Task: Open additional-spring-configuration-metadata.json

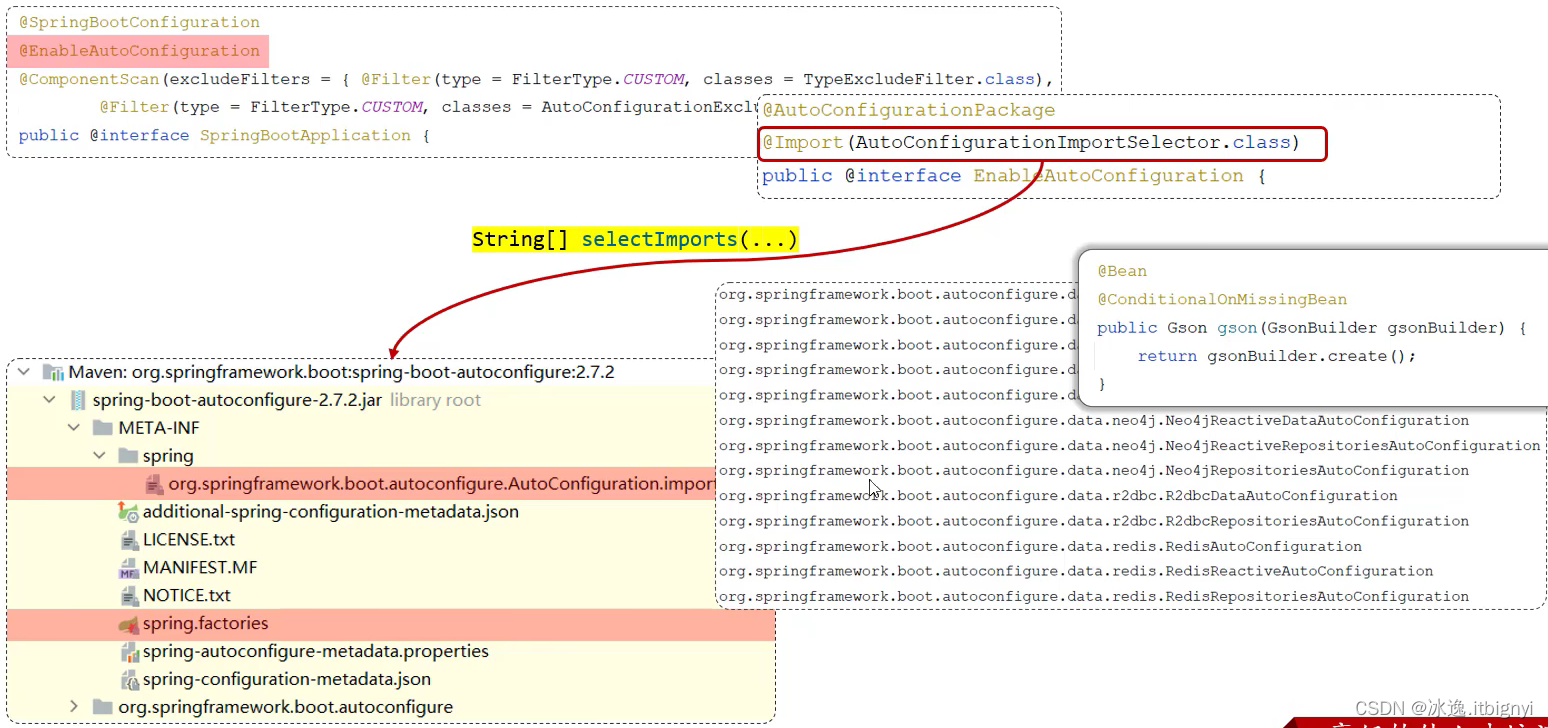Action: (x=331, y=512)
